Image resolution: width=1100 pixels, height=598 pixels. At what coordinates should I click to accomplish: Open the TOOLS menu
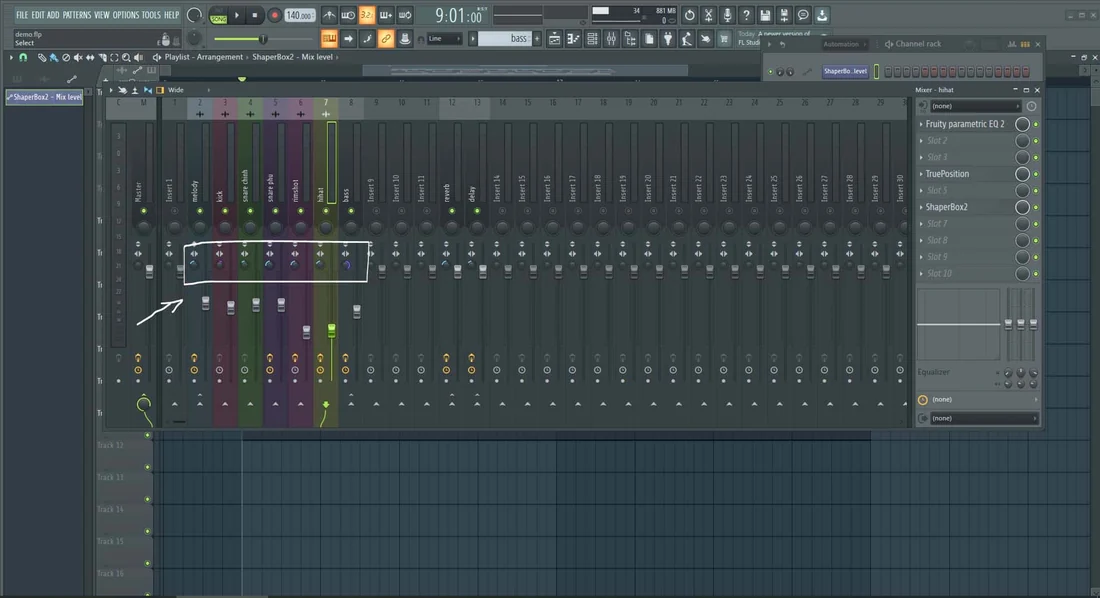point(151,15)
